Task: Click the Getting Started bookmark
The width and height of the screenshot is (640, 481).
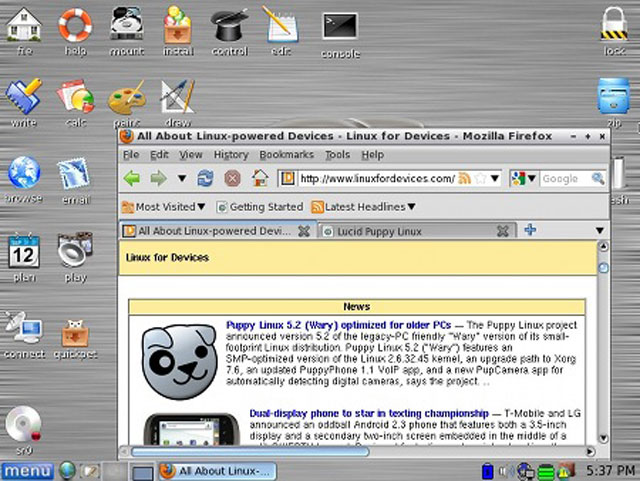Action: click(260, 207)
